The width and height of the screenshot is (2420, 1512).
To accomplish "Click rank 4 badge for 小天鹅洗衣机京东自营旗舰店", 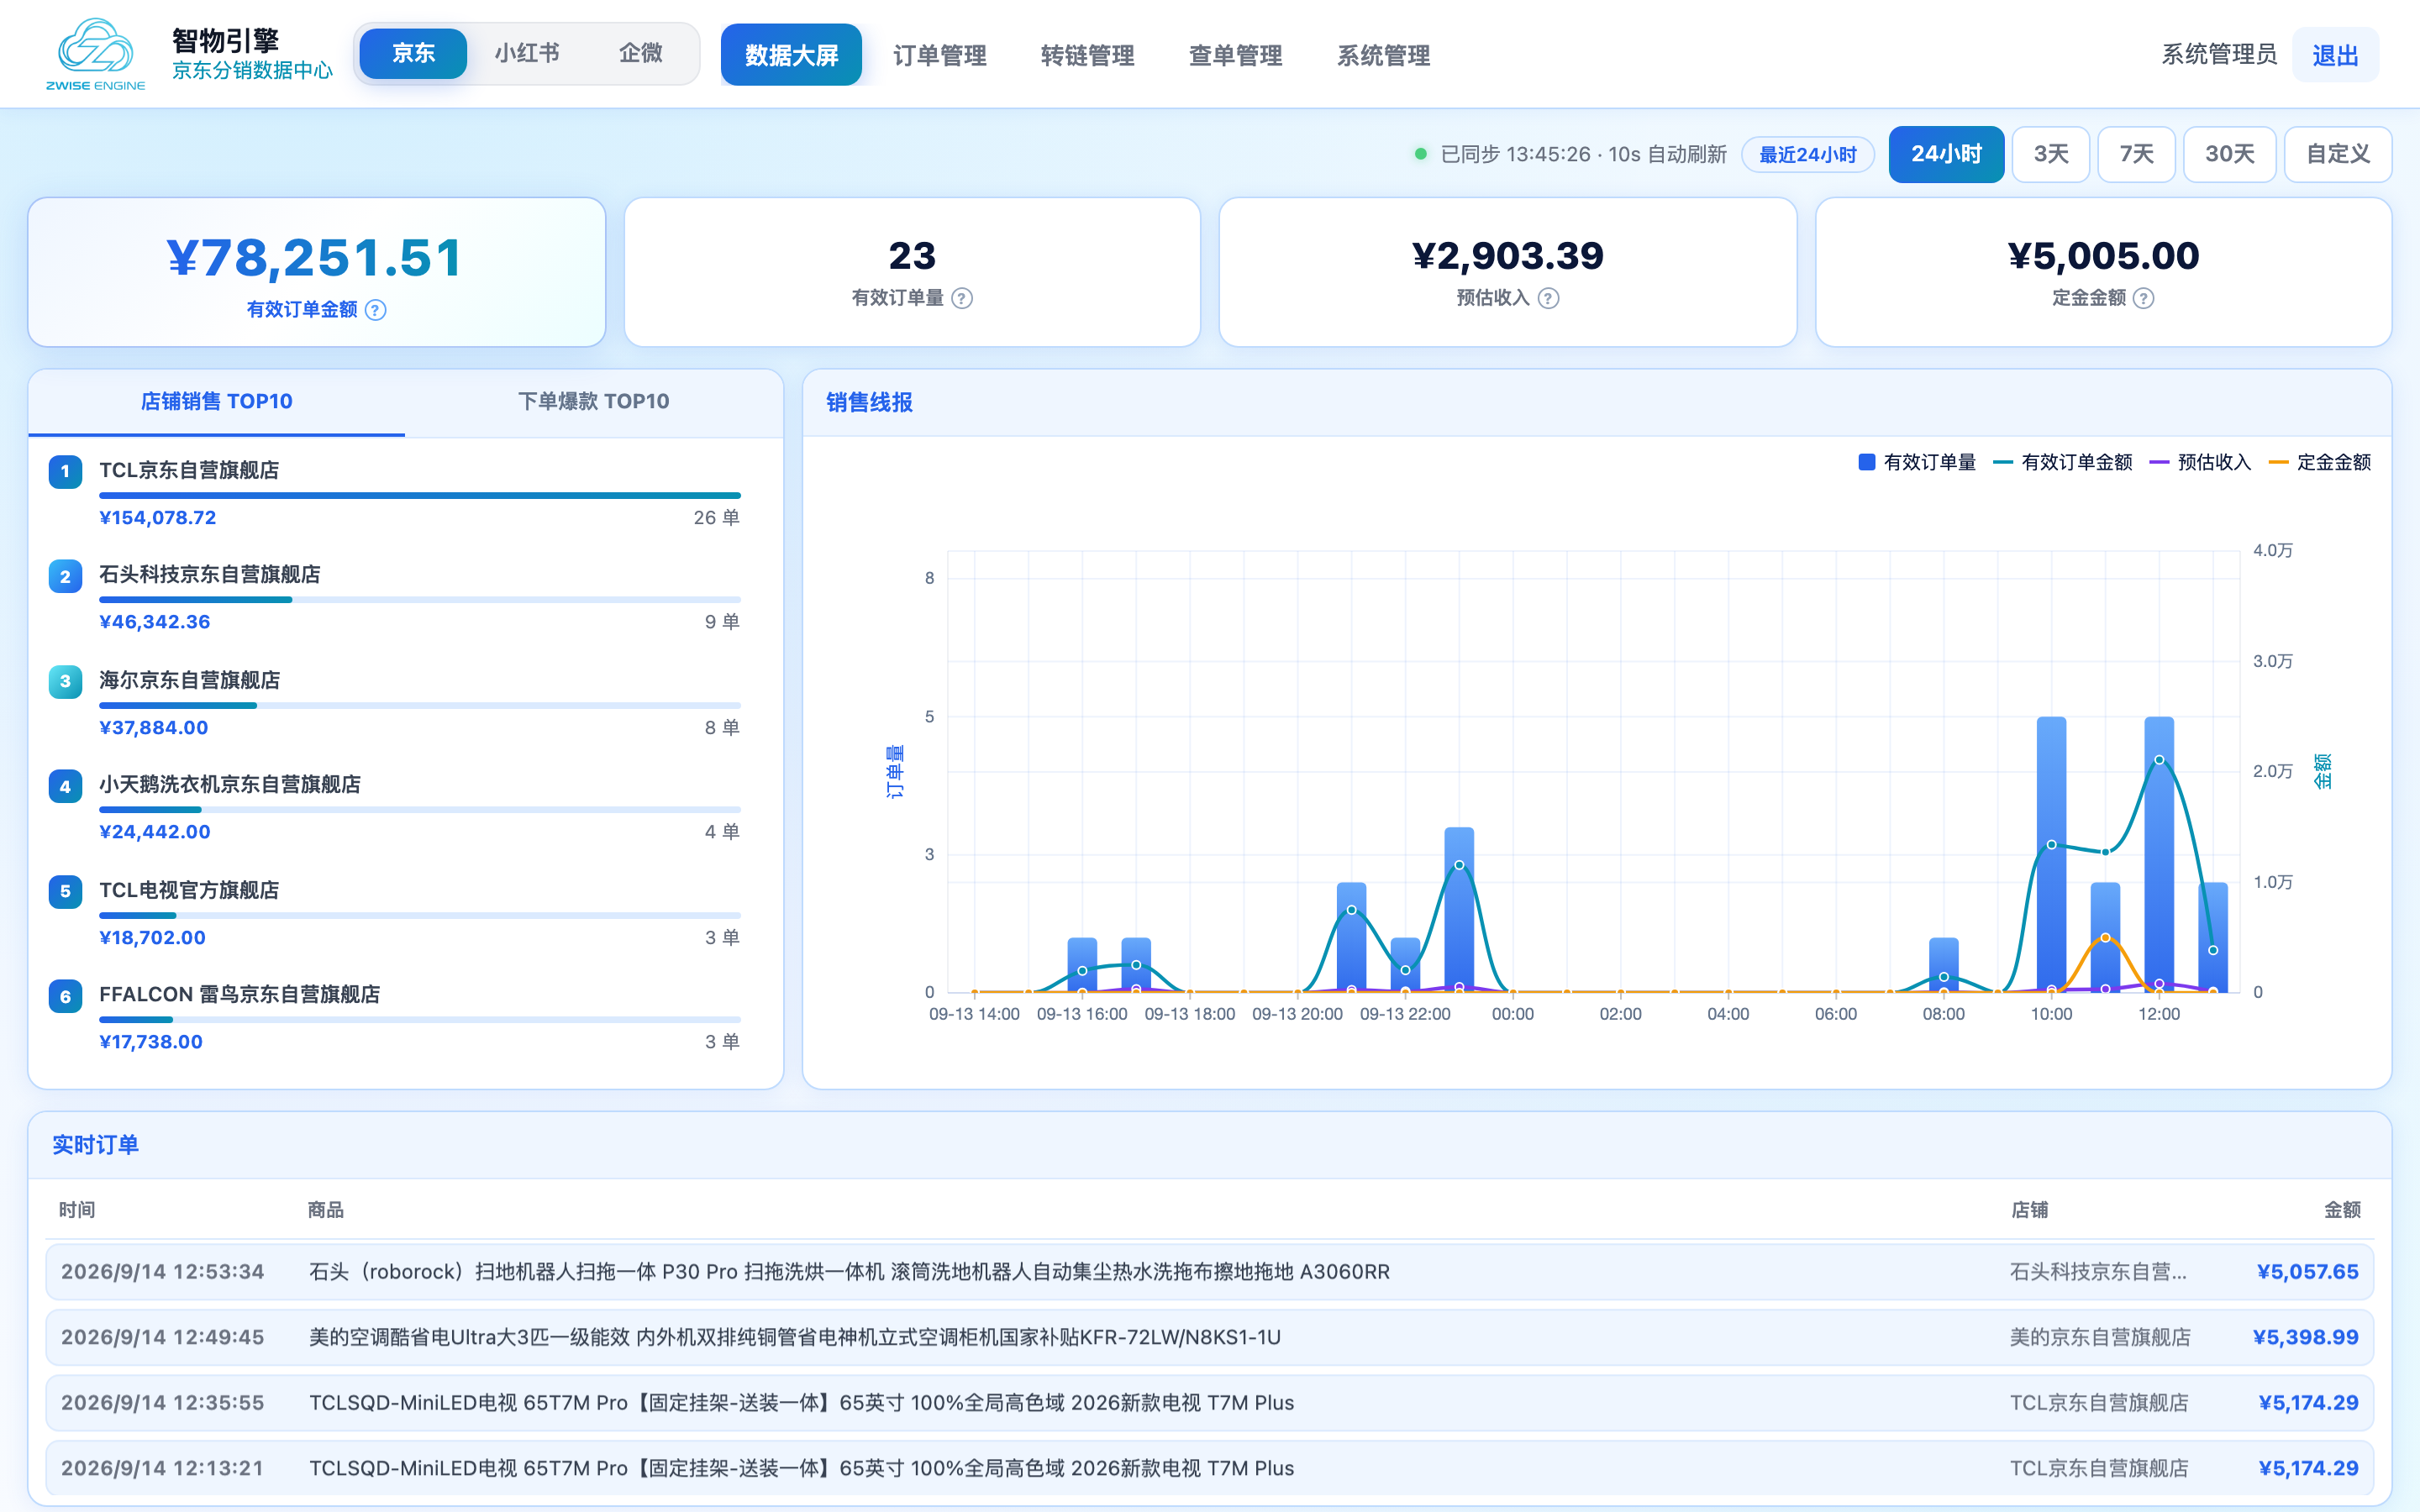I will pos(65,786).
